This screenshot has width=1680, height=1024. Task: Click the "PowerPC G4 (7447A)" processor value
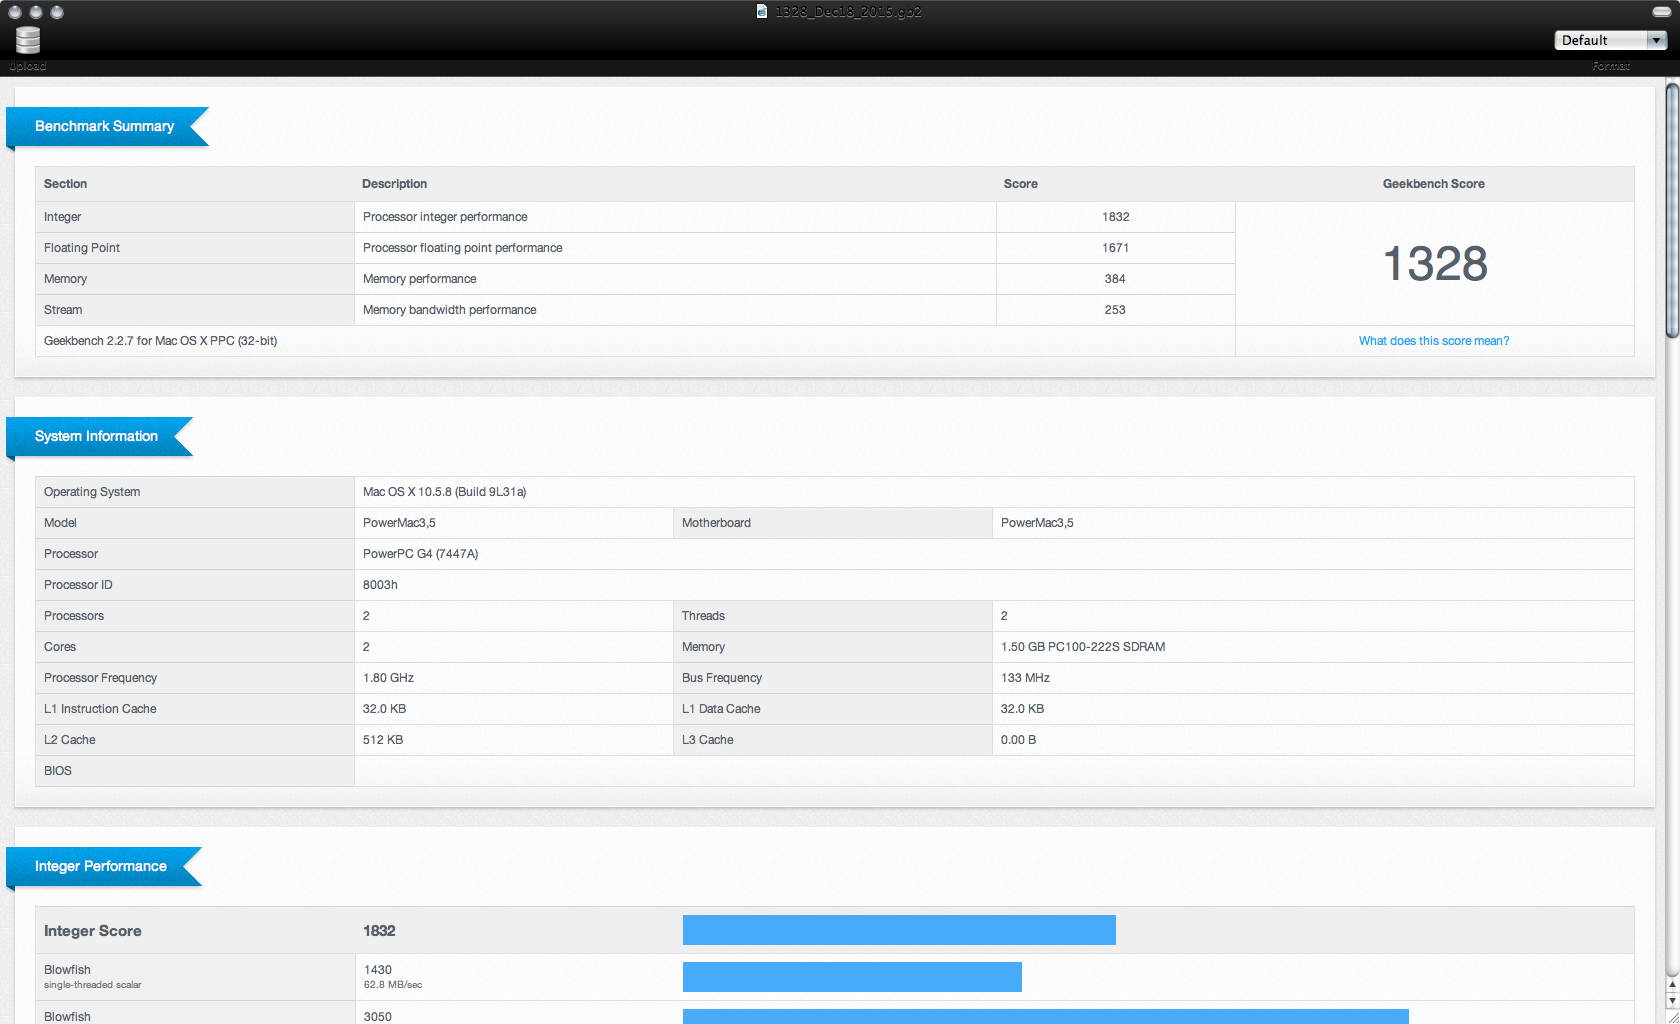point(421,554)
